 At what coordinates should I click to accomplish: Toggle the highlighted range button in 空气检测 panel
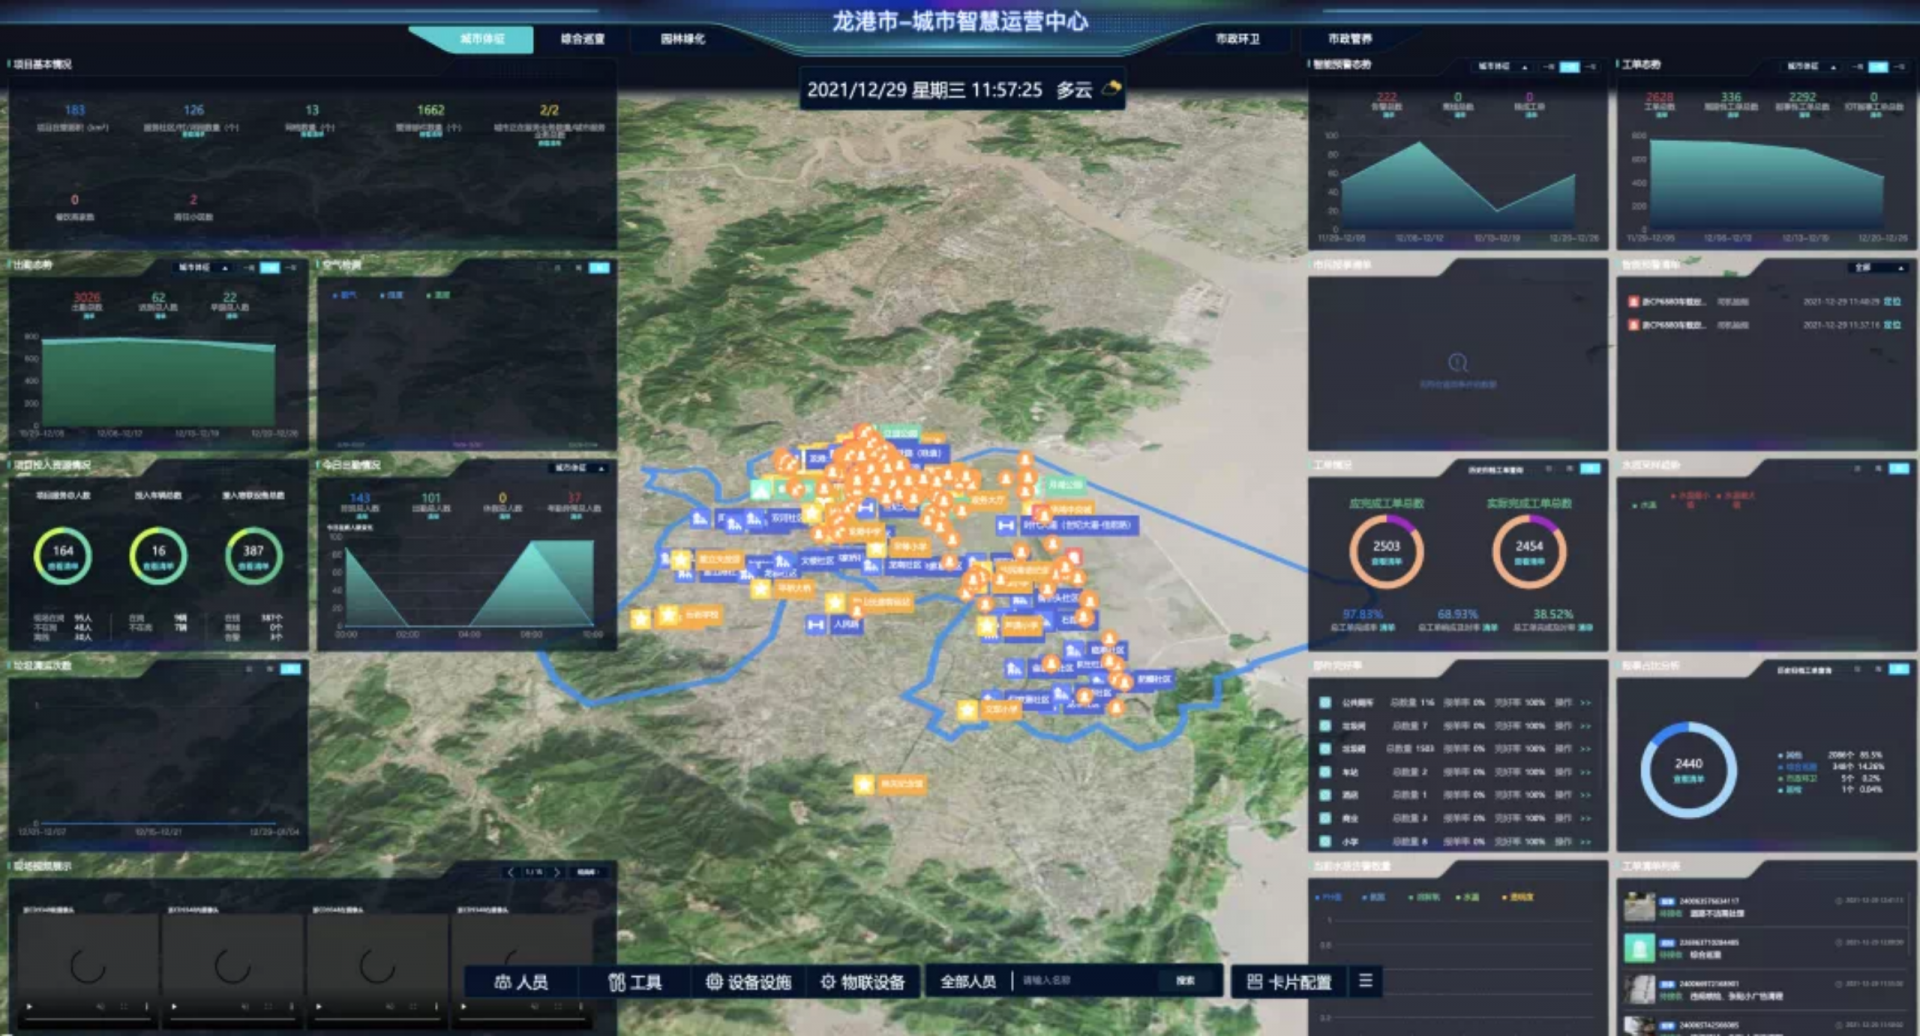pos(599,268)
